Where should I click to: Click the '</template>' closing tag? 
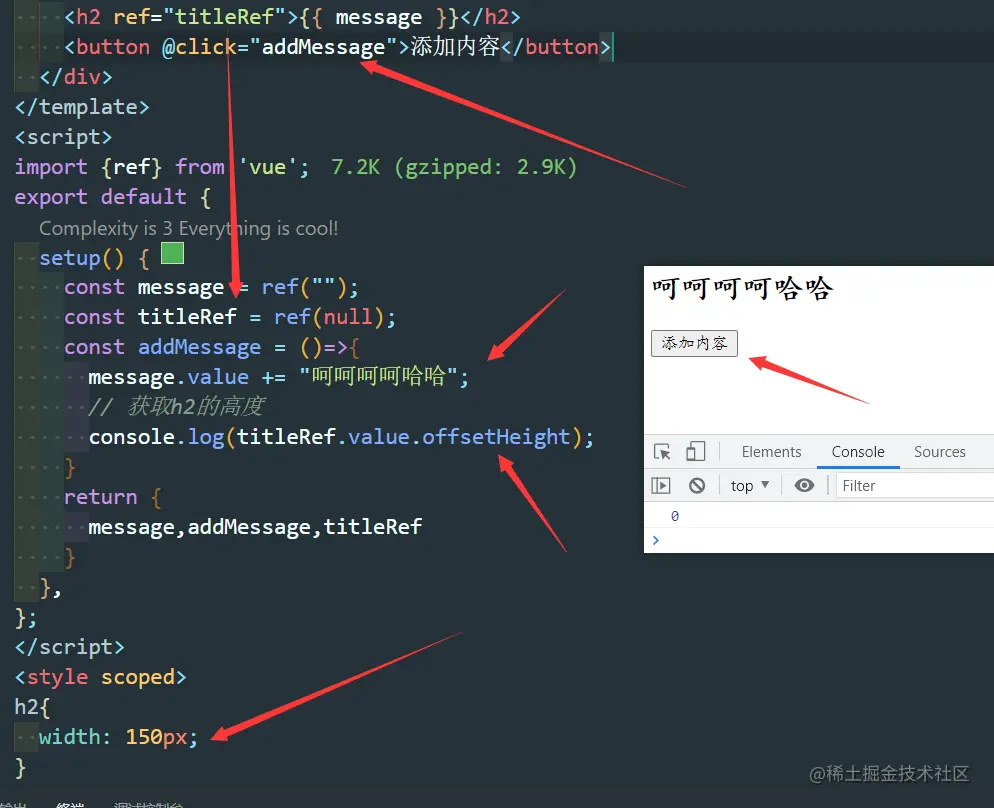(x=82, y=107)
